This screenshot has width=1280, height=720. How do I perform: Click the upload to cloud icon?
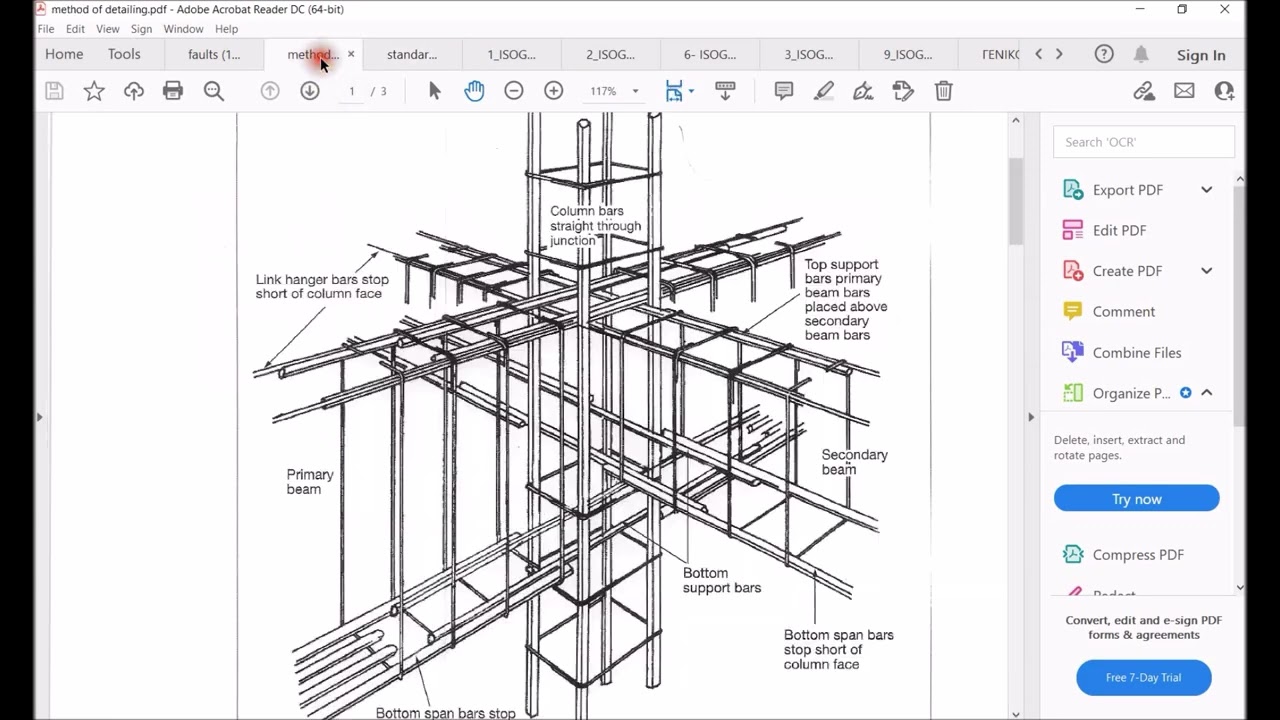pos(134,91)
